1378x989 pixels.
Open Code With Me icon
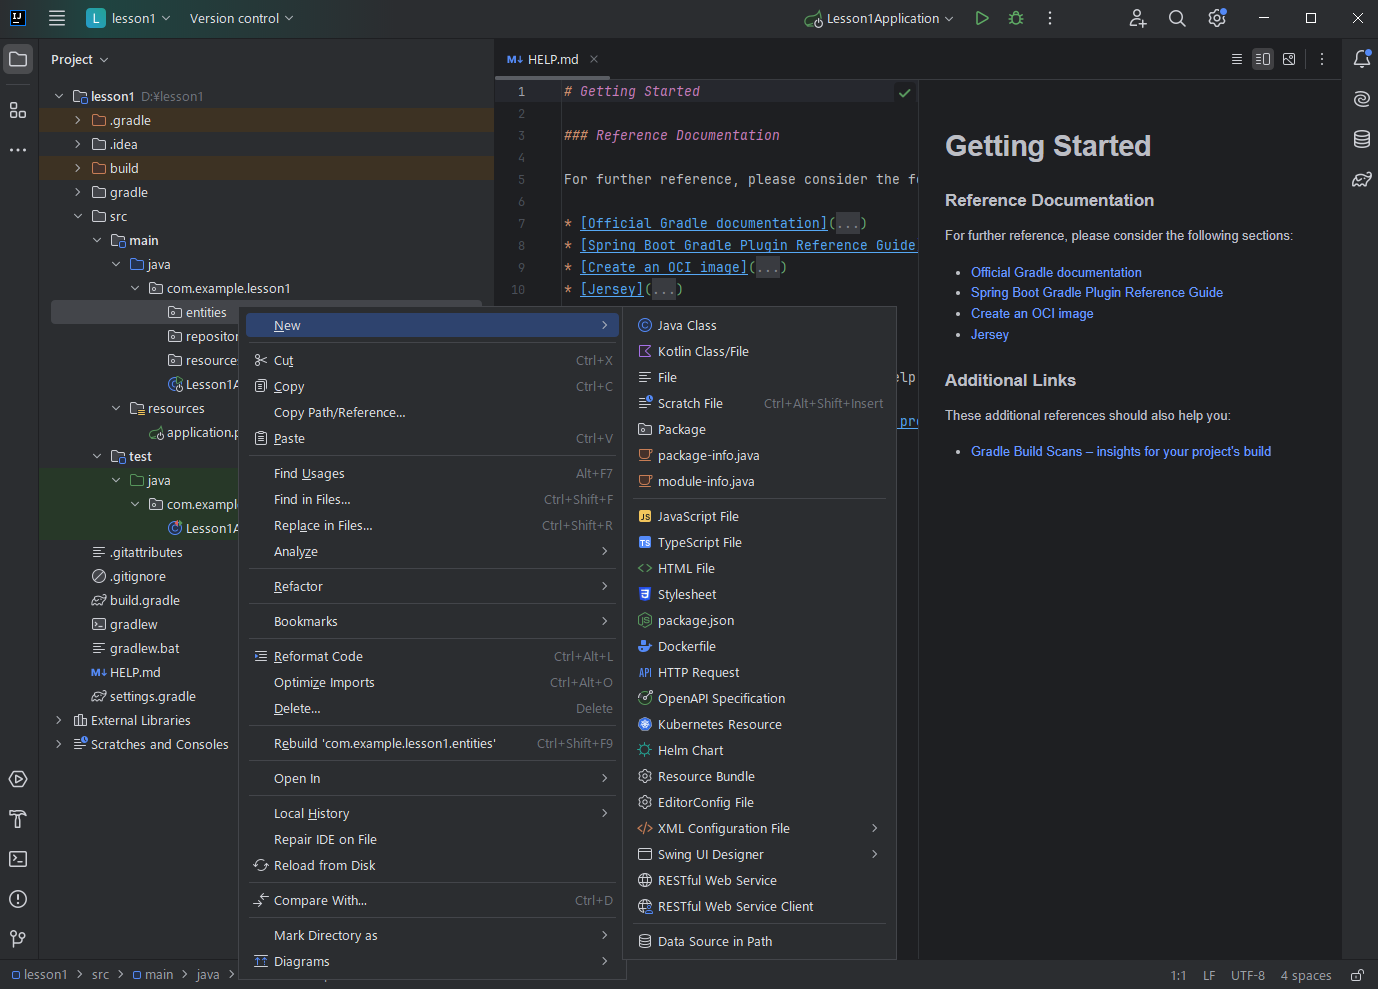tap(1138, 18)
